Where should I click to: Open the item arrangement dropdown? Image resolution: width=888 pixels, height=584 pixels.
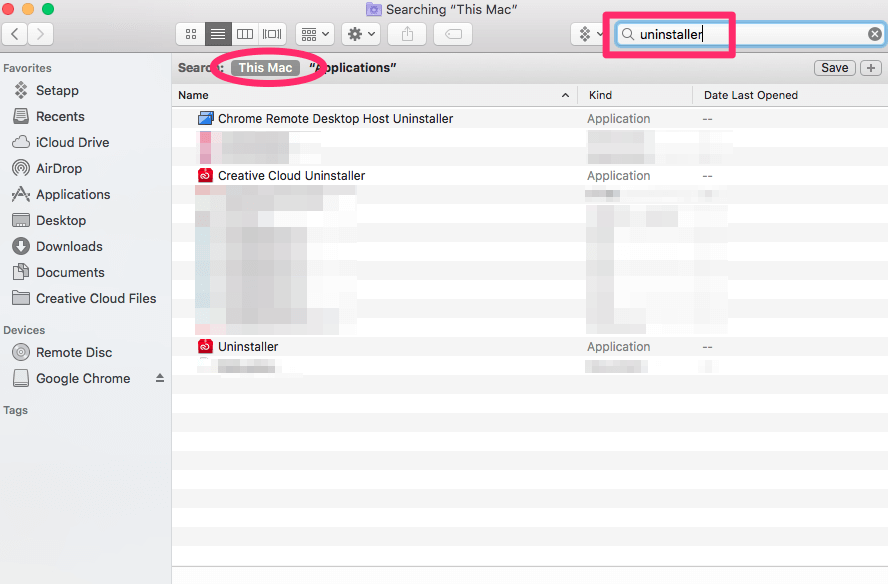click(x=315, y=34)
